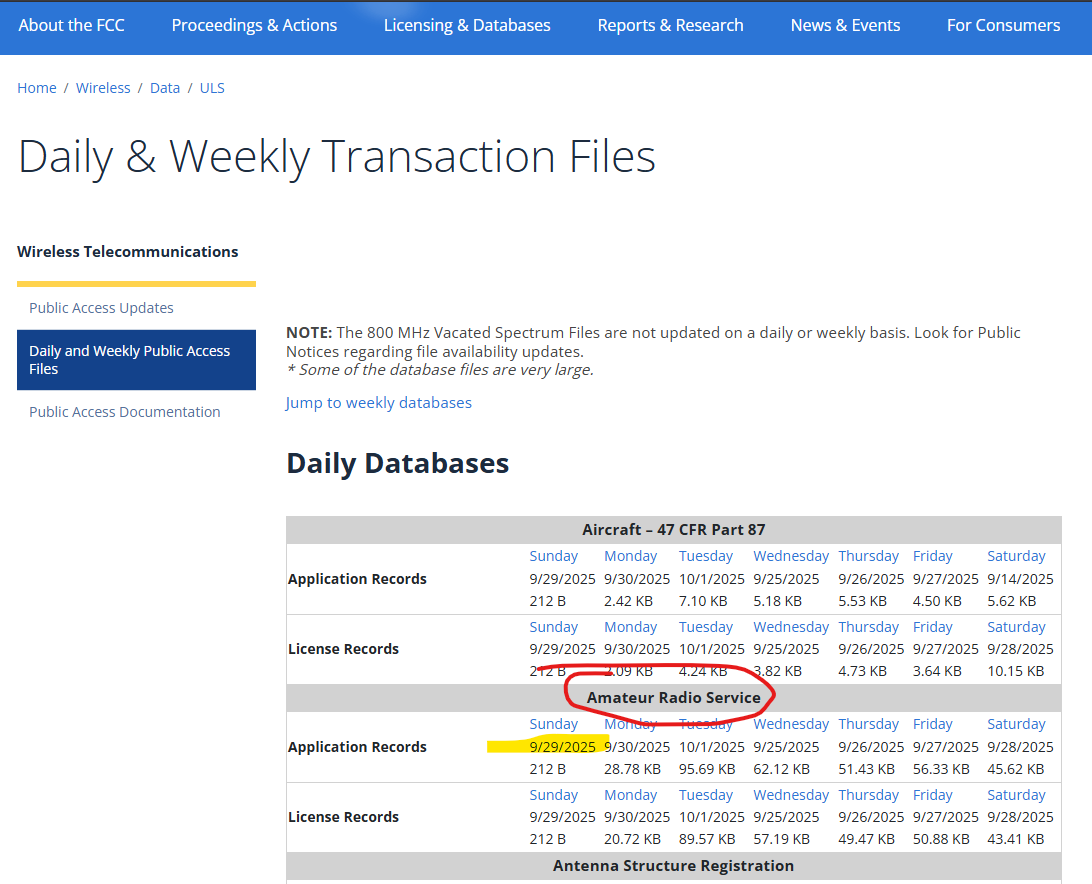Open Proceedings & Actions menu
The height and width of the screenshot is (884, 1092).
[x=254, y=26]
